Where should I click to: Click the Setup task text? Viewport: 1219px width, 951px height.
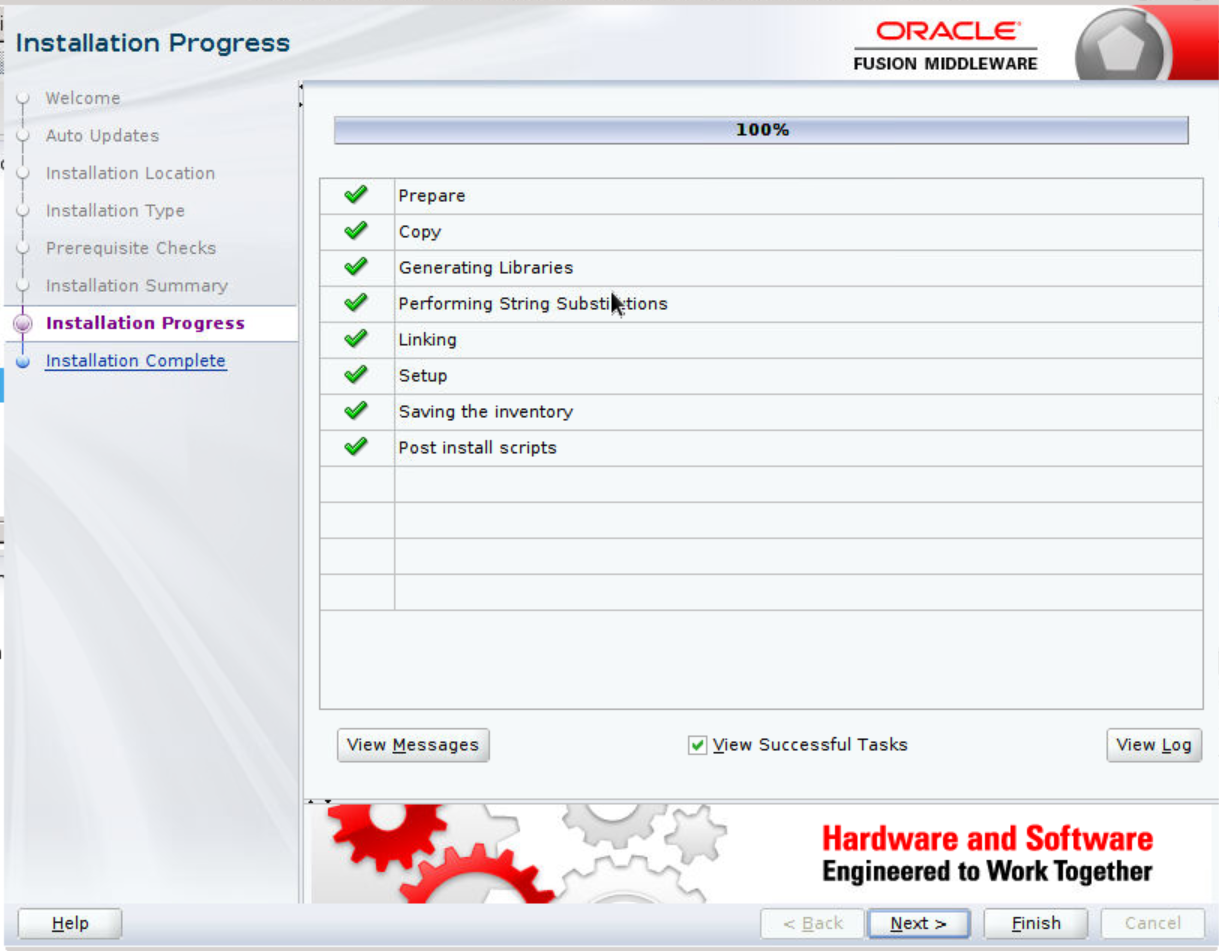click(x=423, y=376)
